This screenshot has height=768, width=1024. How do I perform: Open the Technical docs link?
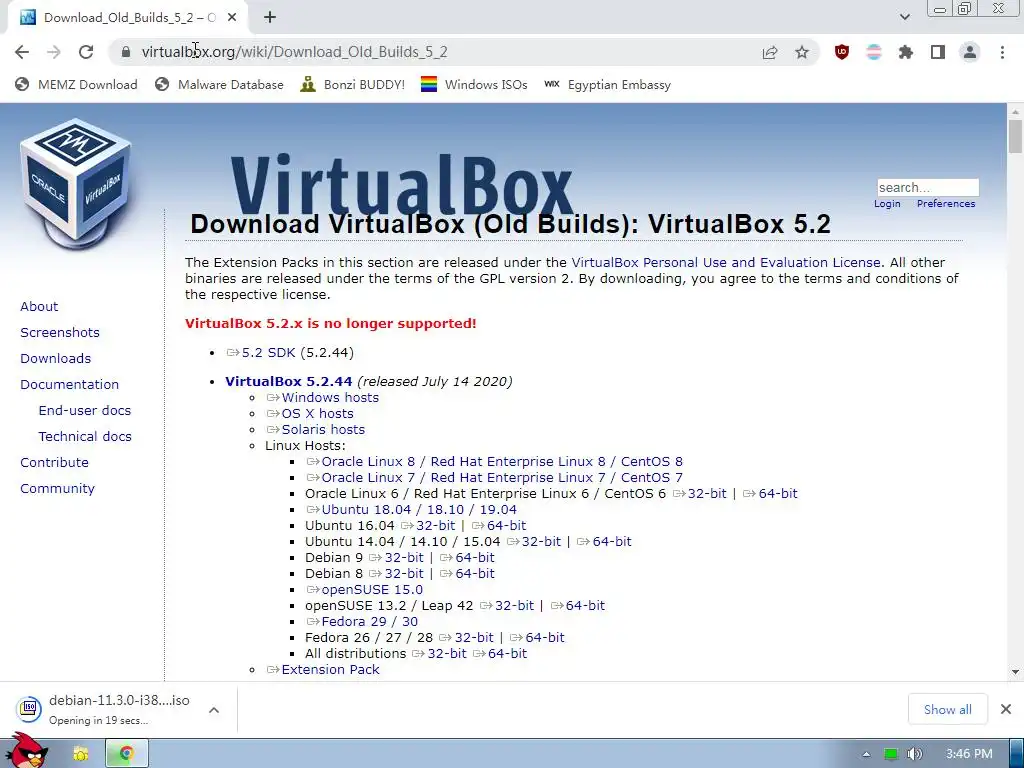coord(85,436)
